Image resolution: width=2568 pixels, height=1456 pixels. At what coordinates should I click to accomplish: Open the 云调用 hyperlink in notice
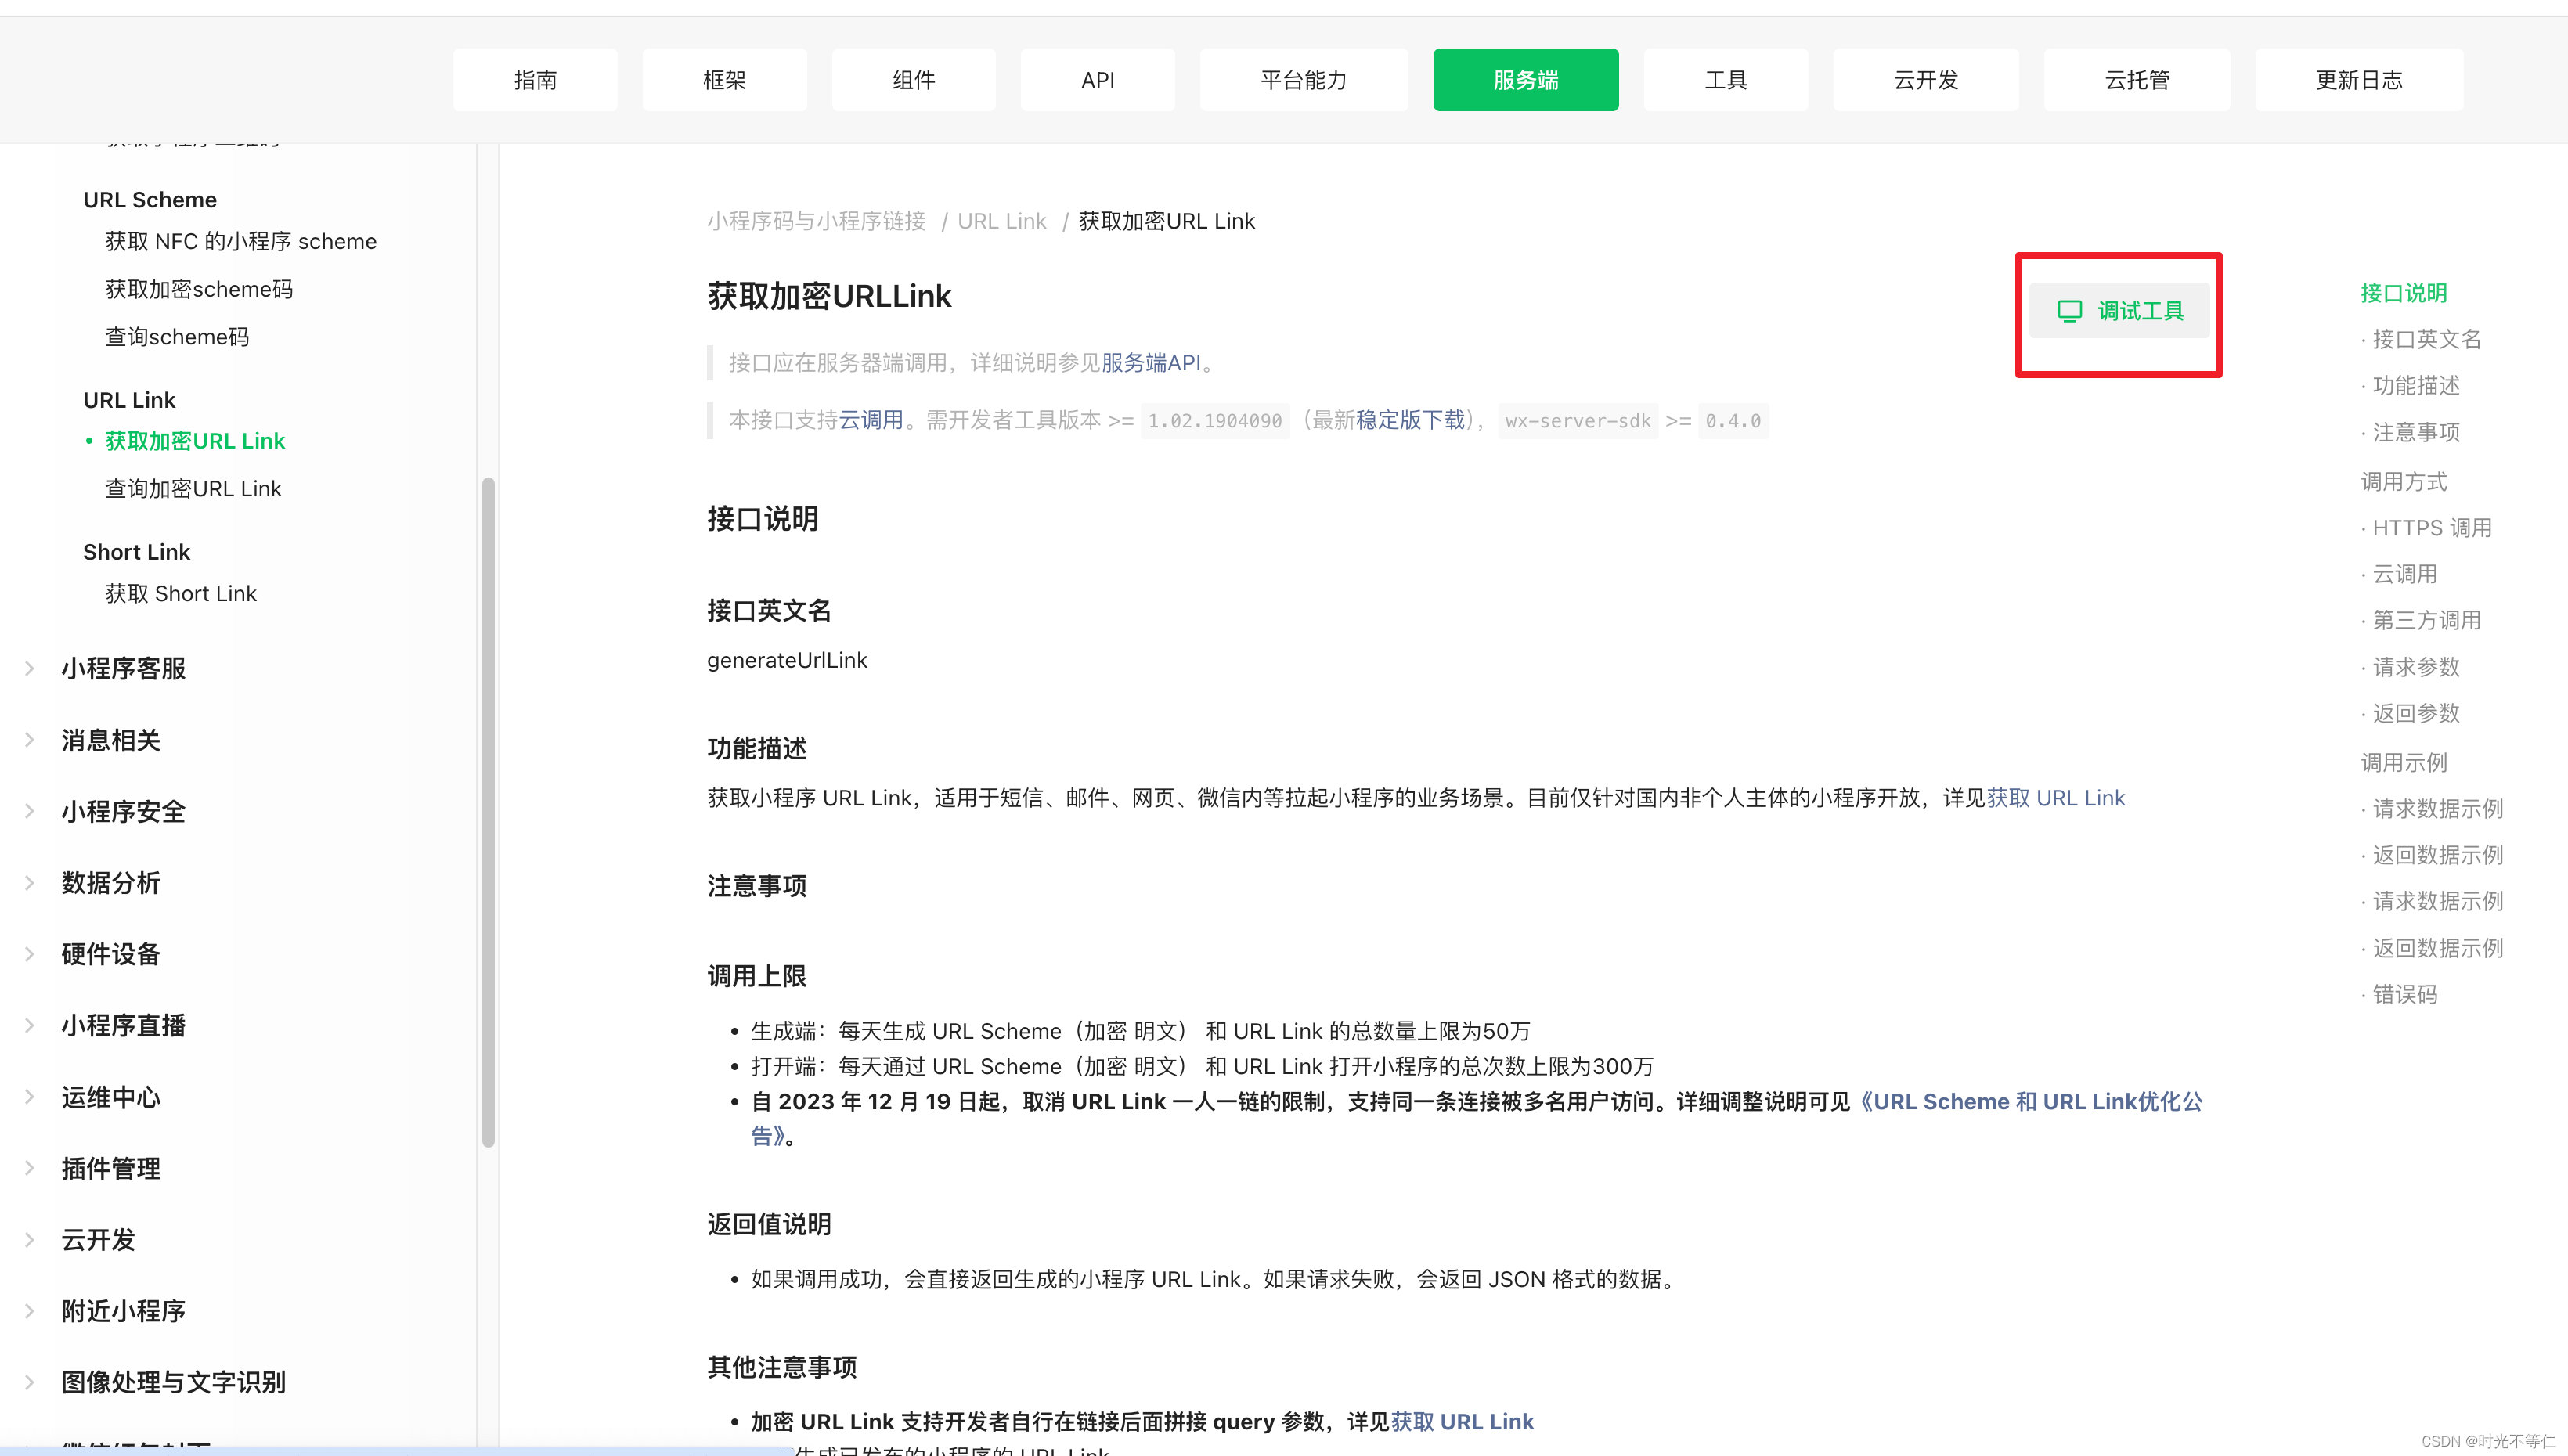coord(870,420)
